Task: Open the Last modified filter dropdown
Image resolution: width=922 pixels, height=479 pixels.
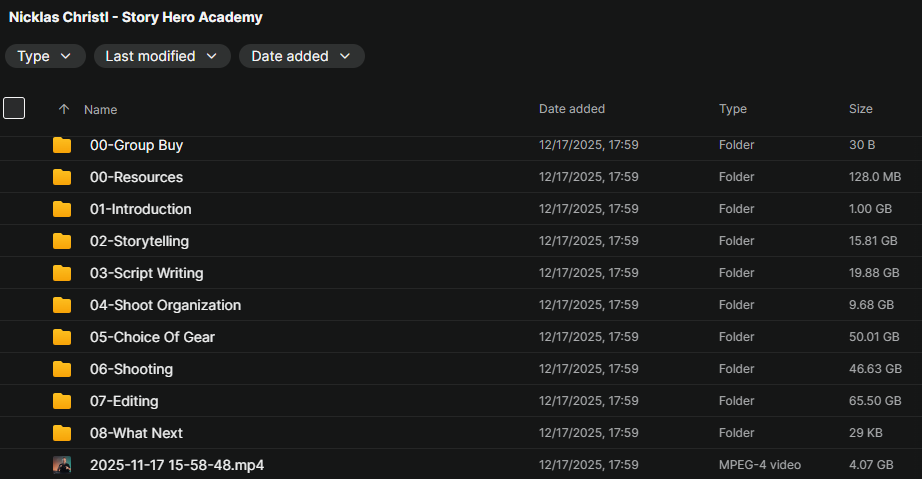Action: (162, 56)
